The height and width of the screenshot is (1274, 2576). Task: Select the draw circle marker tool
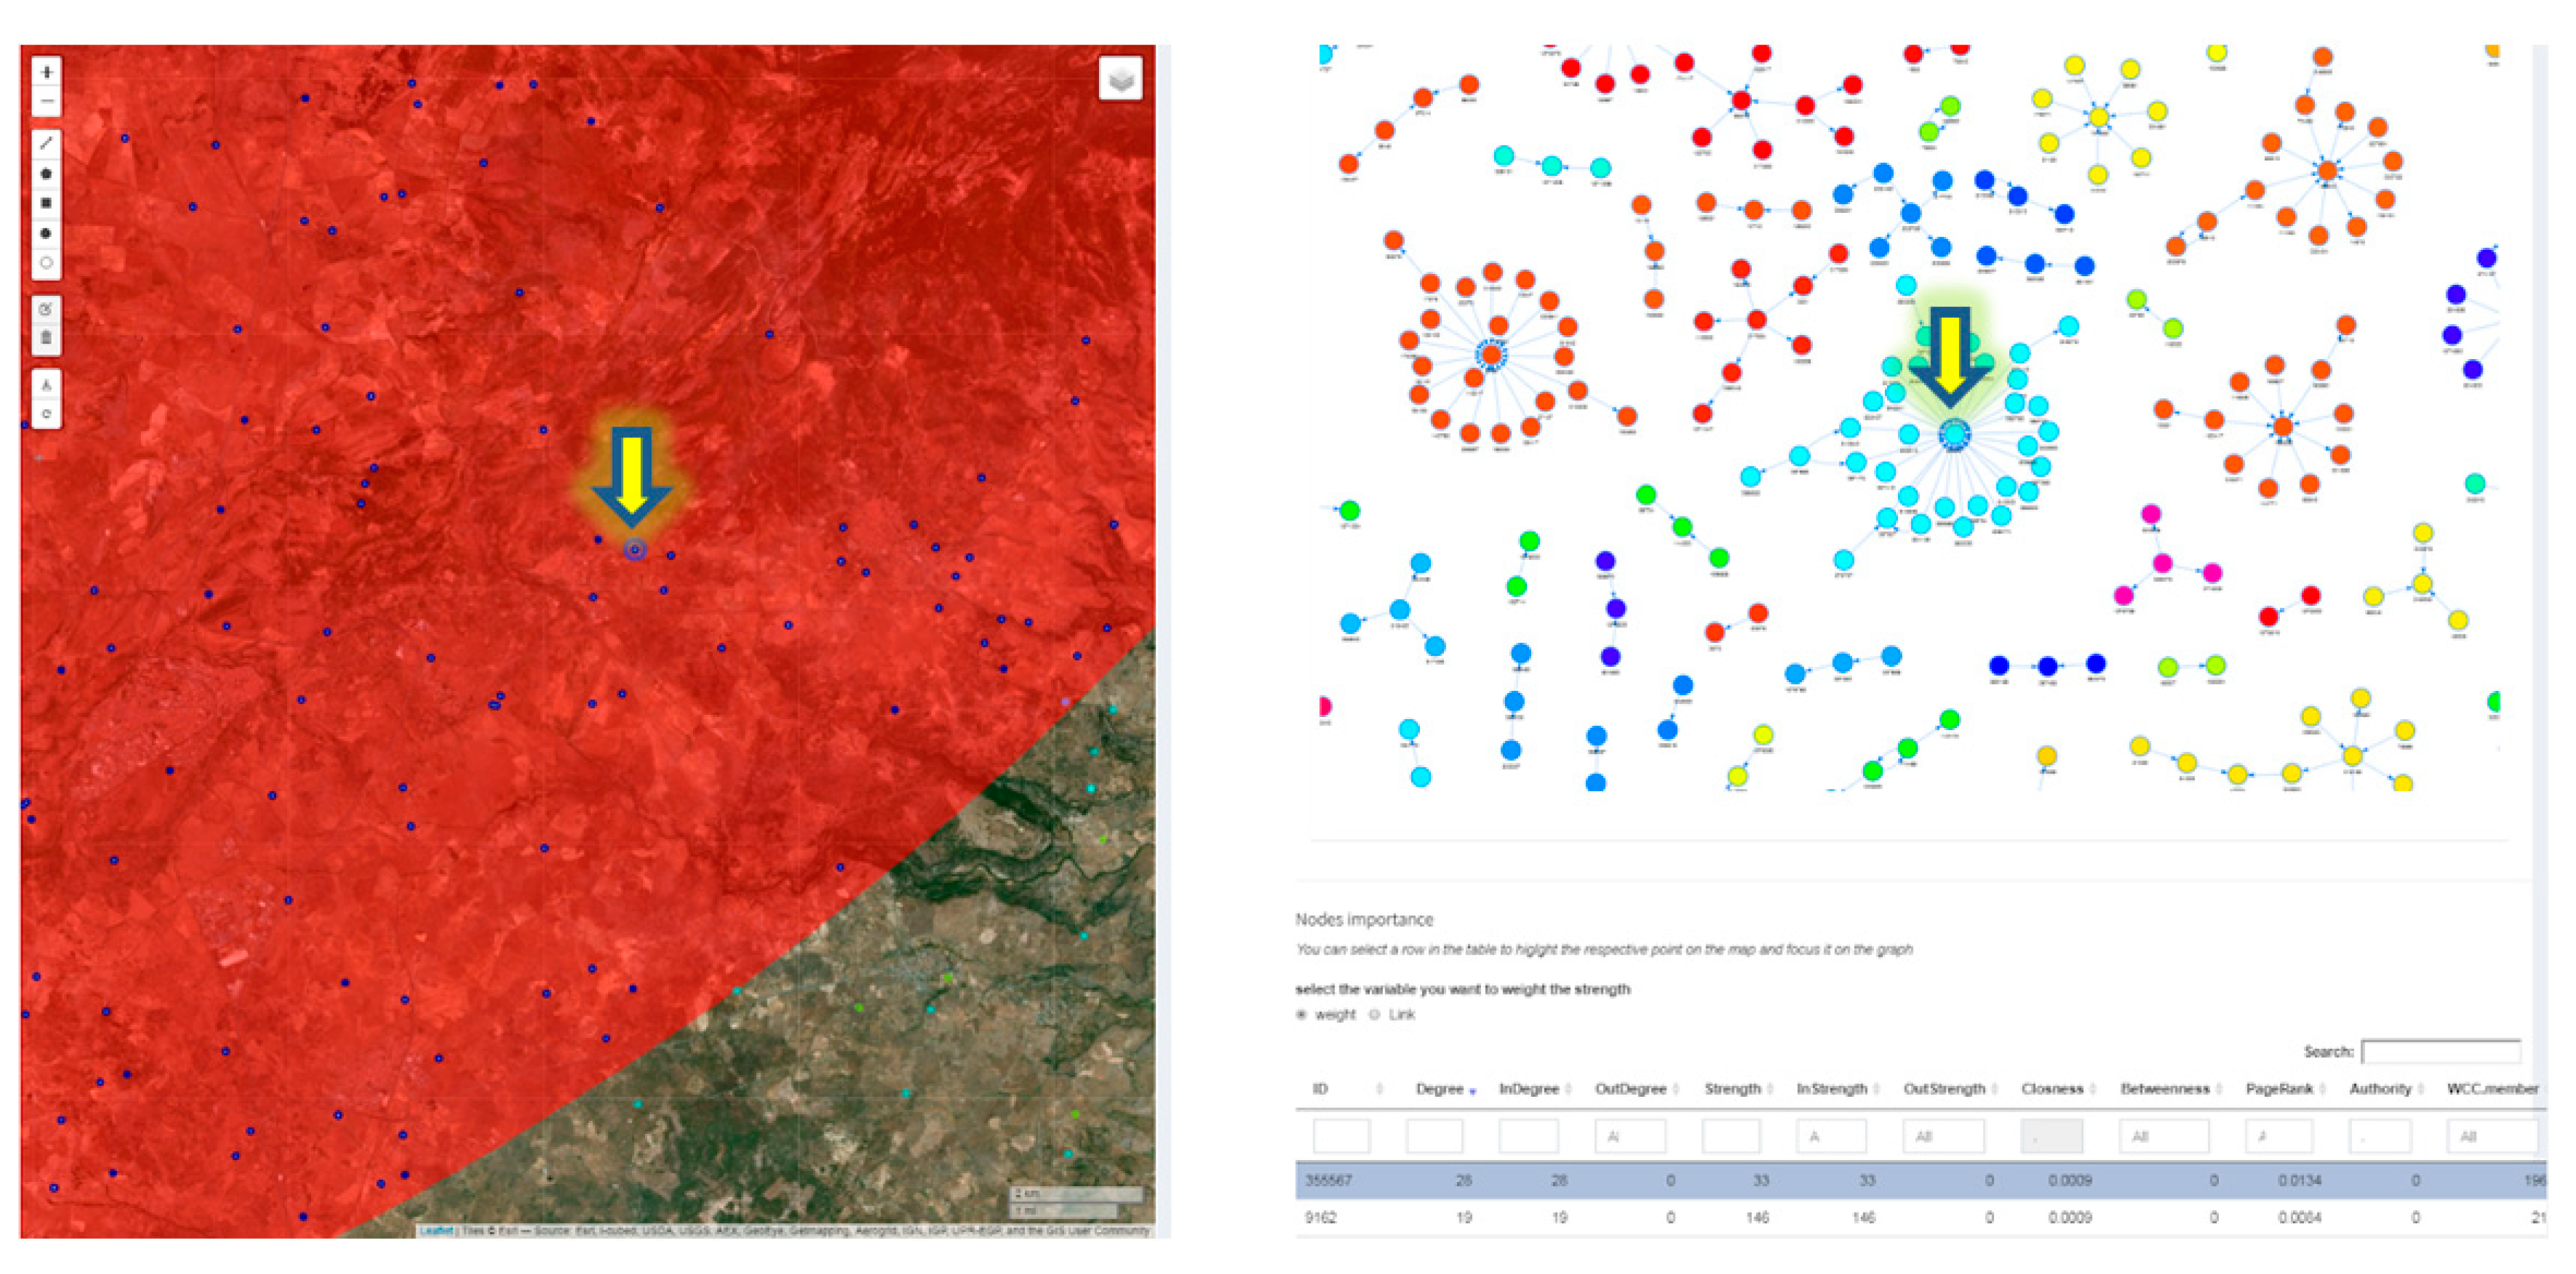point(46,263)
